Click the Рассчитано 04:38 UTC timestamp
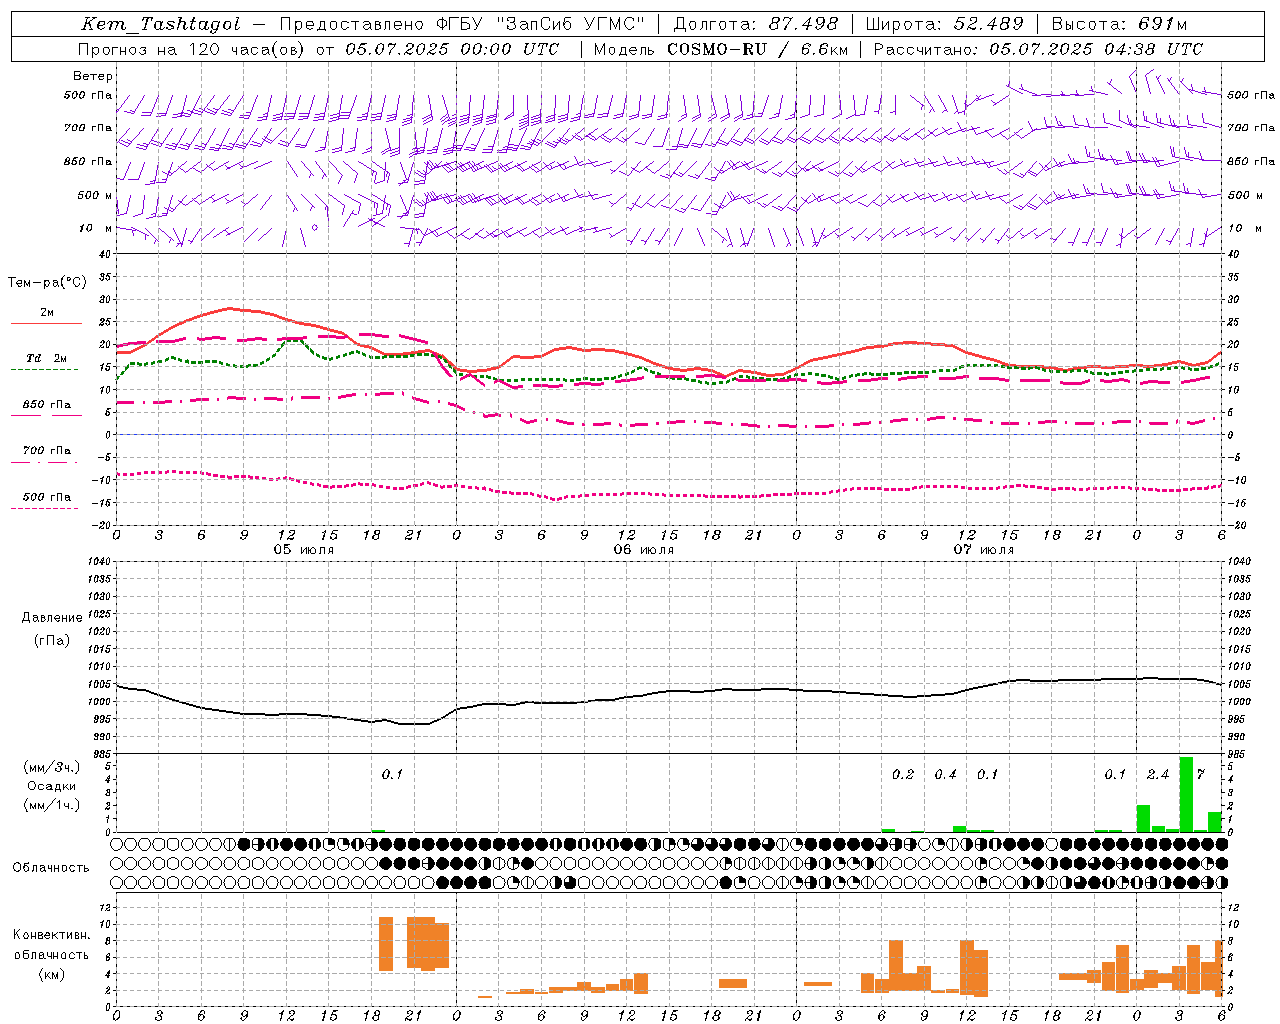The height and width of the screenshot is (1024, 1280). (x=1038, y=48)
